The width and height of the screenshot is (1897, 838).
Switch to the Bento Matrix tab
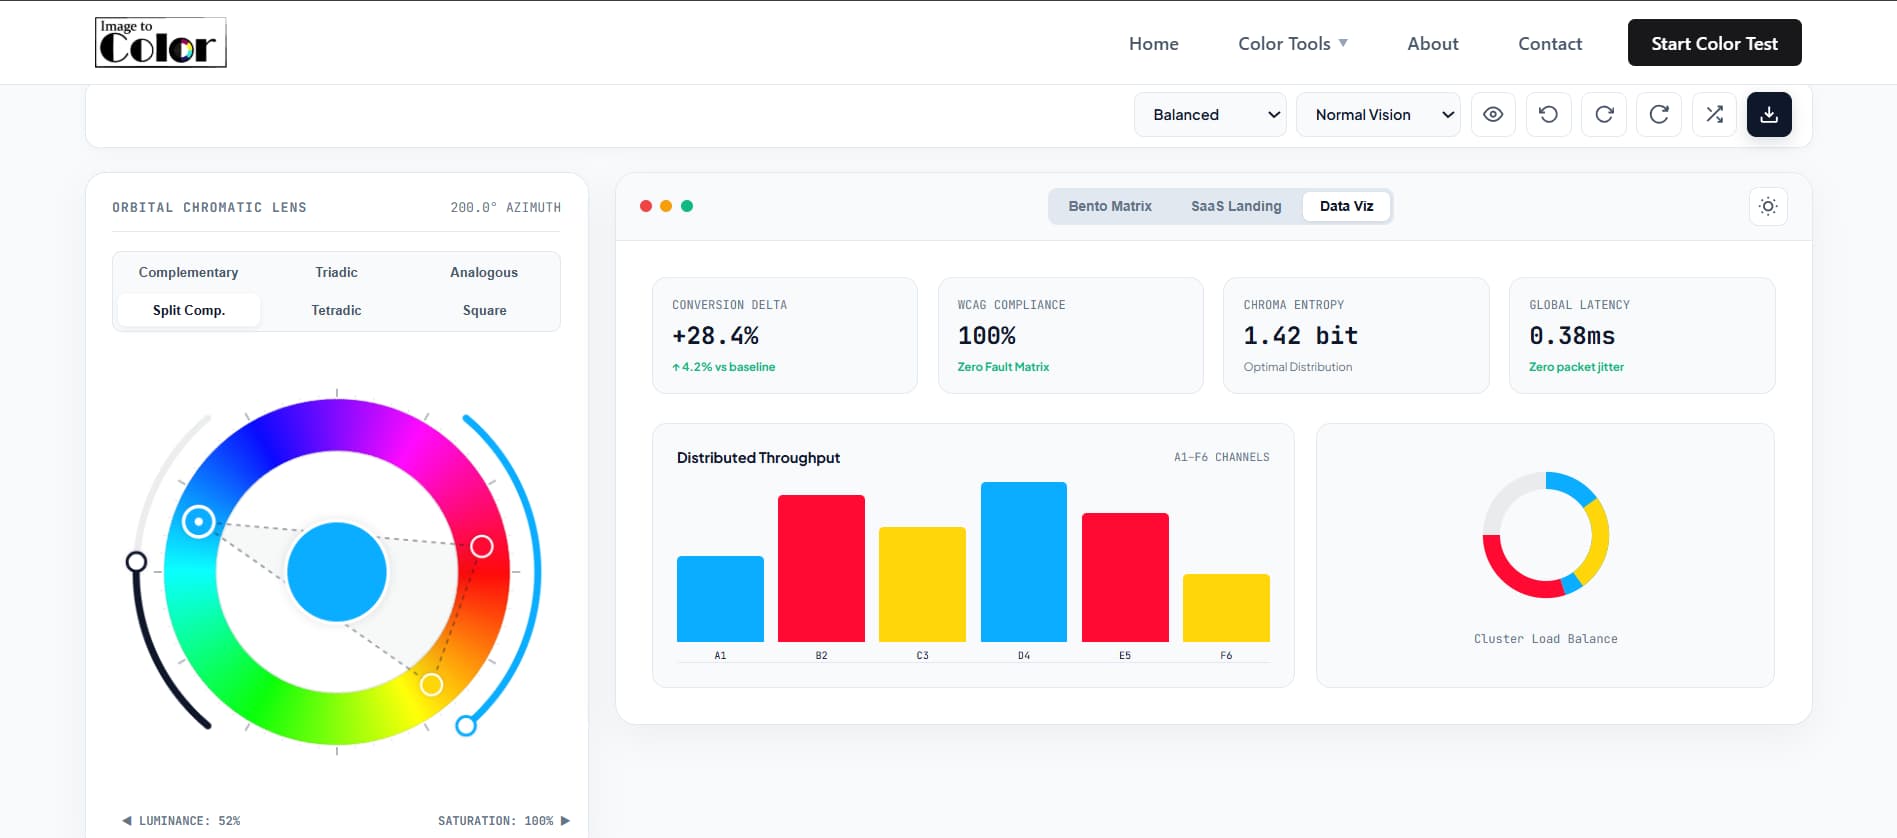pyautogui.click(x=1110, y=206)
